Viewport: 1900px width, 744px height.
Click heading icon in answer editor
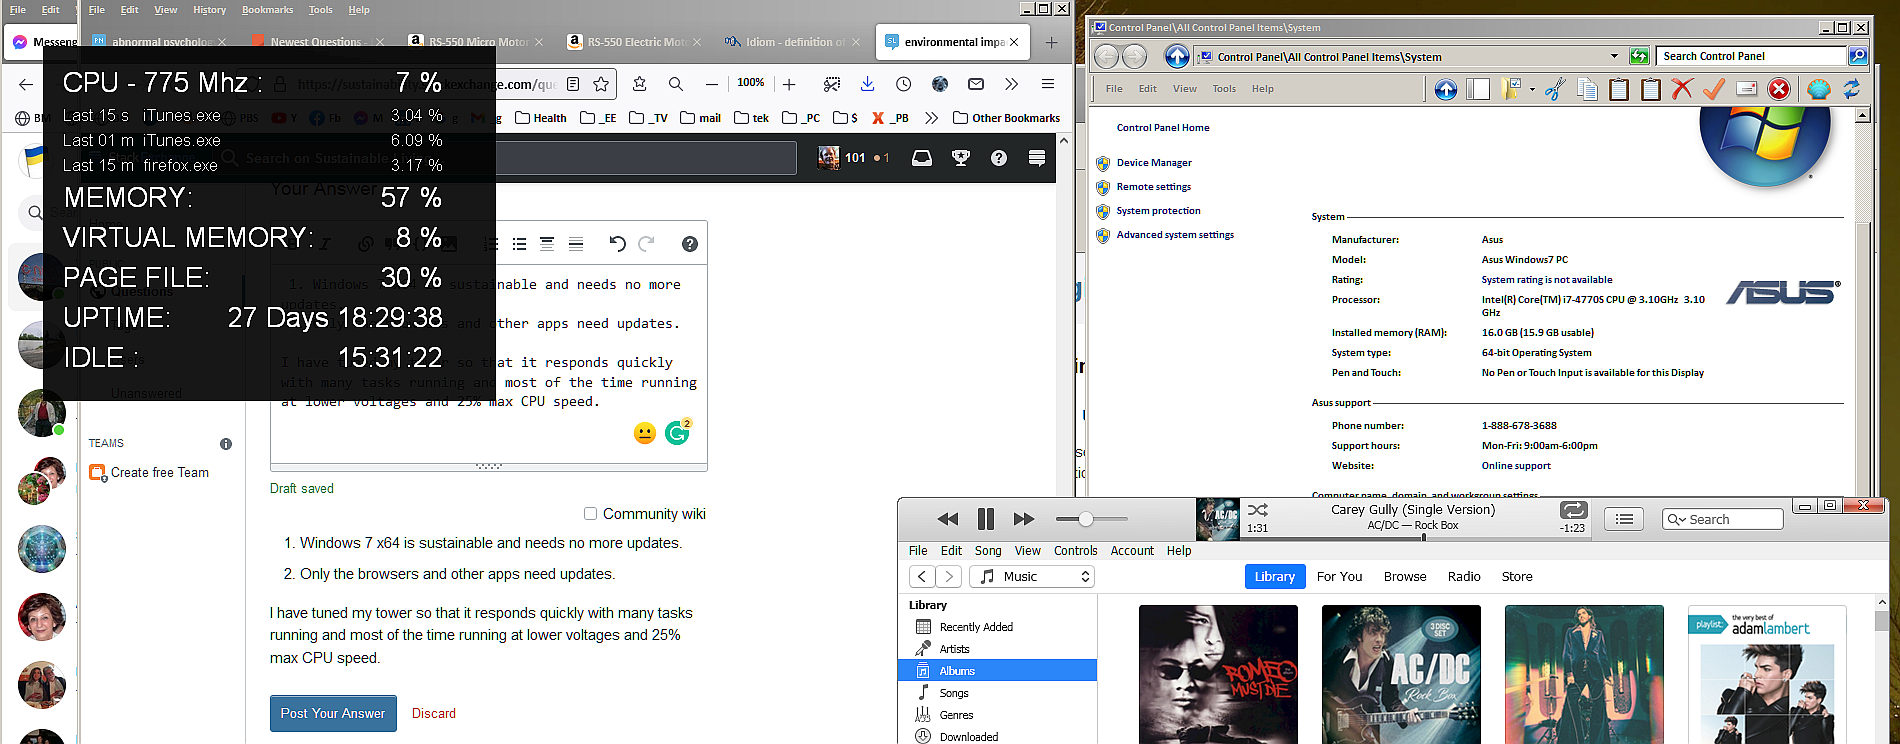[547, 244]
